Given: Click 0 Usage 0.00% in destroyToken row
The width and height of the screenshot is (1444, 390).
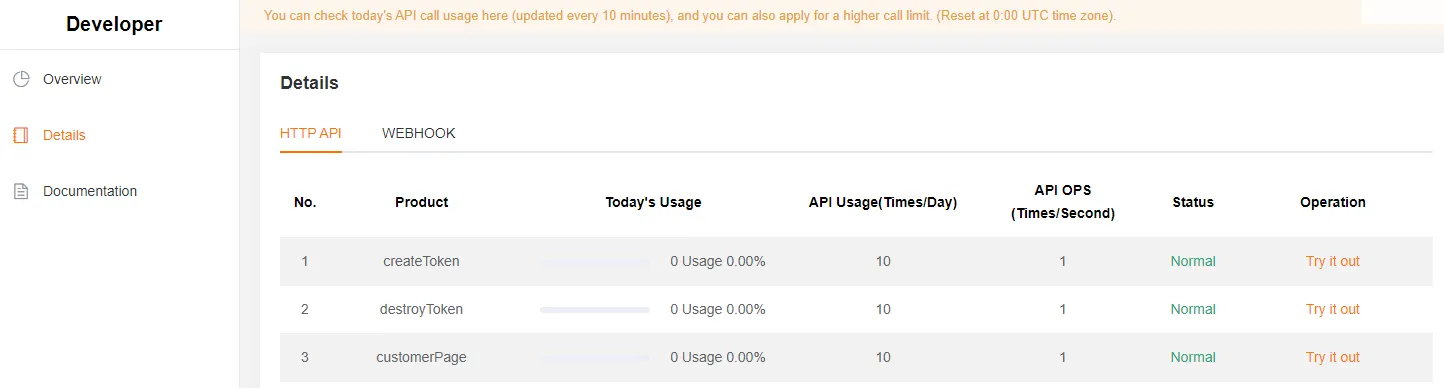Looking at the screenshot, I should point(718,309).
